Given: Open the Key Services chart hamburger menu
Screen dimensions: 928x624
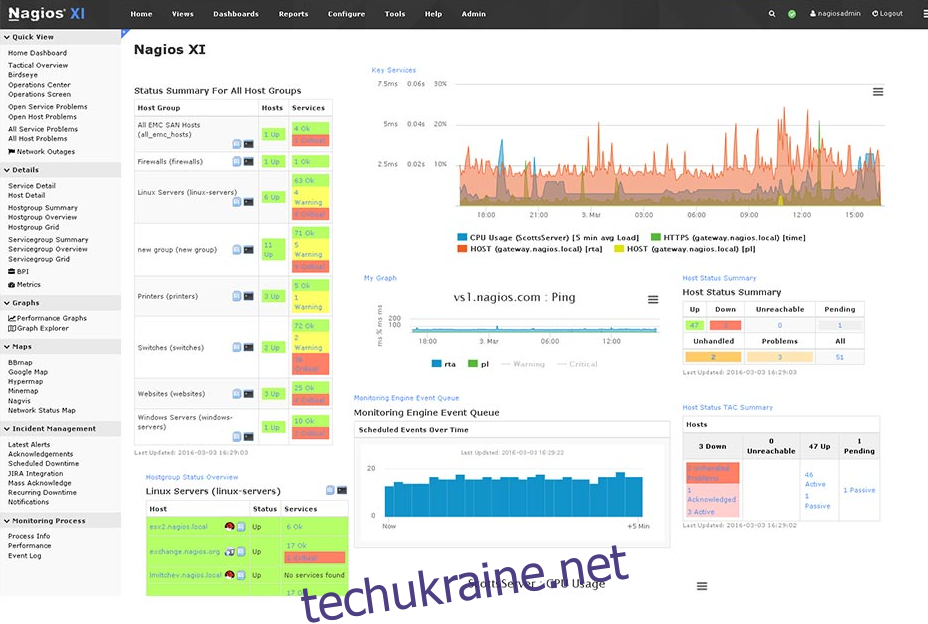Looking at the screenshot, I should [x=878, y=92].
